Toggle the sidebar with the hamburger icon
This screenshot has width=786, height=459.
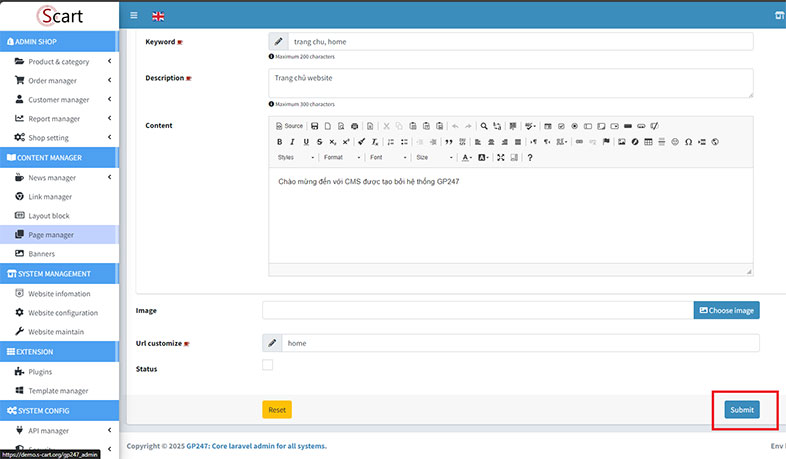(135, 16)
